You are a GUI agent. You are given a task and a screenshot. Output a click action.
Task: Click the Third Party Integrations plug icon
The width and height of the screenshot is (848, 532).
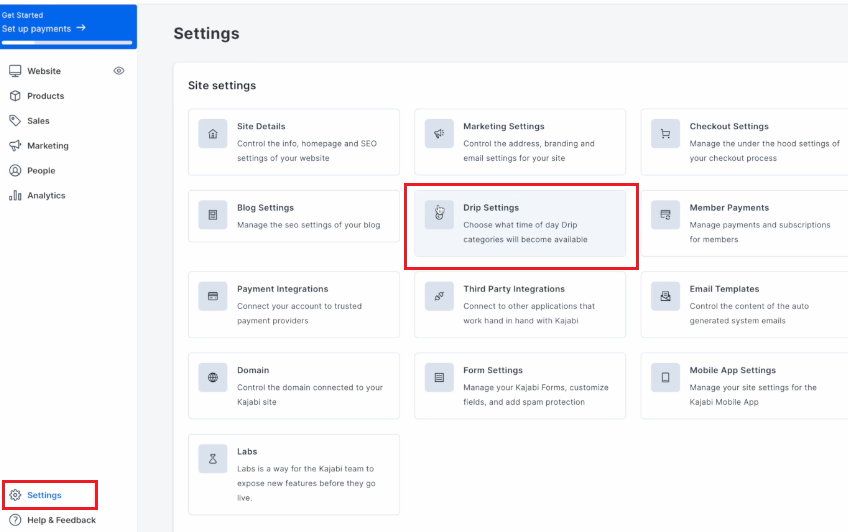click(x=439, y=296)
